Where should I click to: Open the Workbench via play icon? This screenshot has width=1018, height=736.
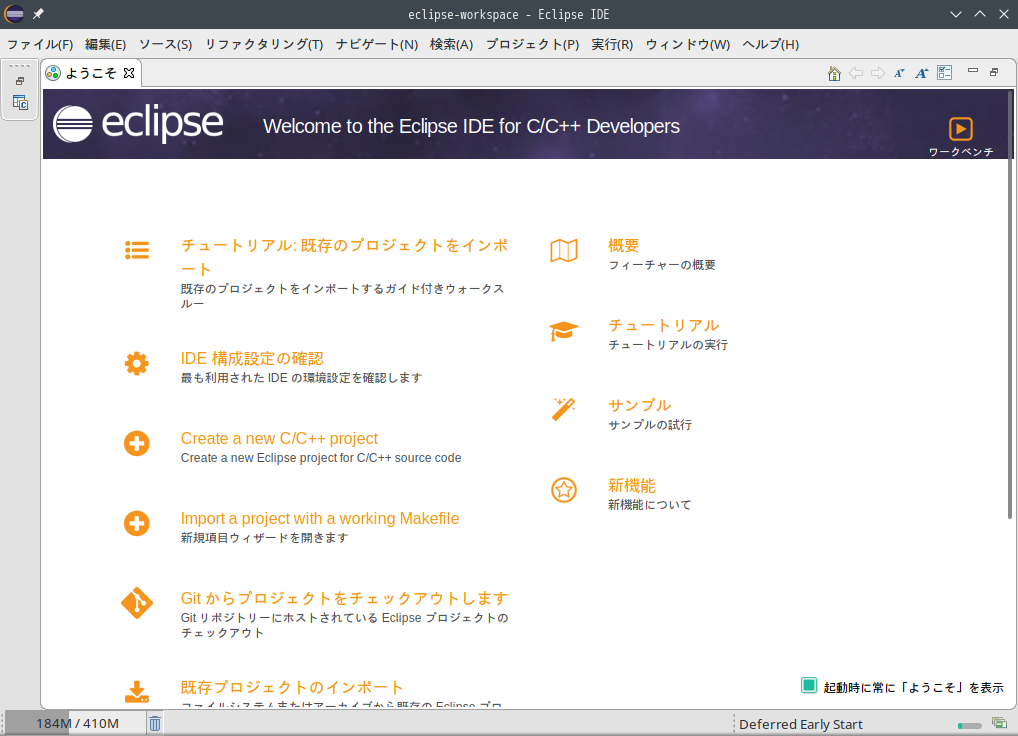pyautogui.click(x=960, y=129)
